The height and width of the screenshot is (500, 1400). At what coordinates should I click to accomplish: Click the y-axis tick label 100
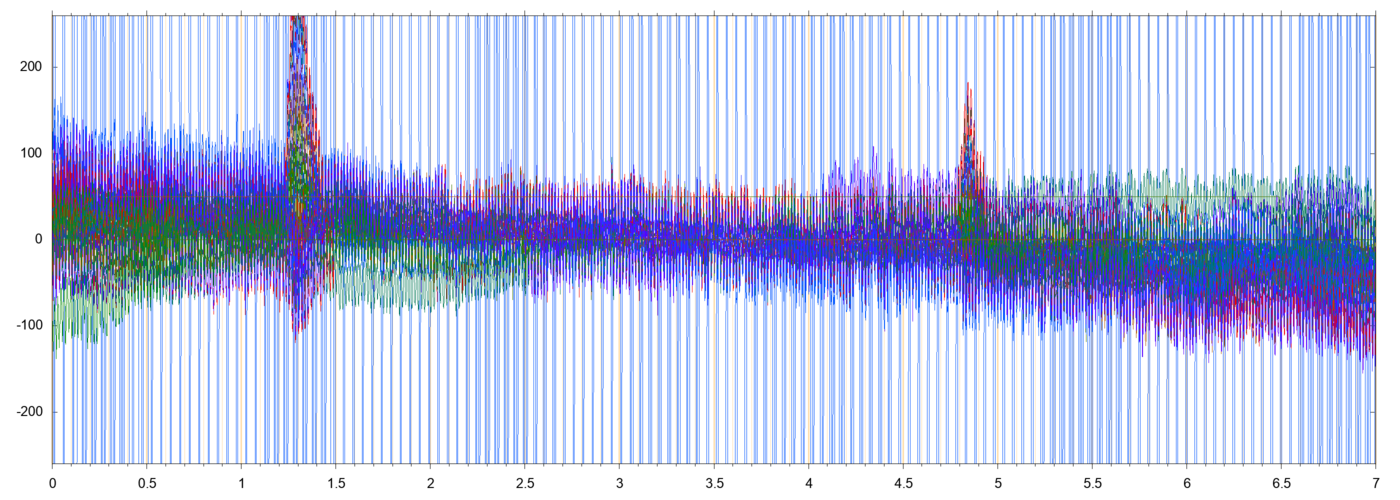pyautogui.click(x=31, y=153)
